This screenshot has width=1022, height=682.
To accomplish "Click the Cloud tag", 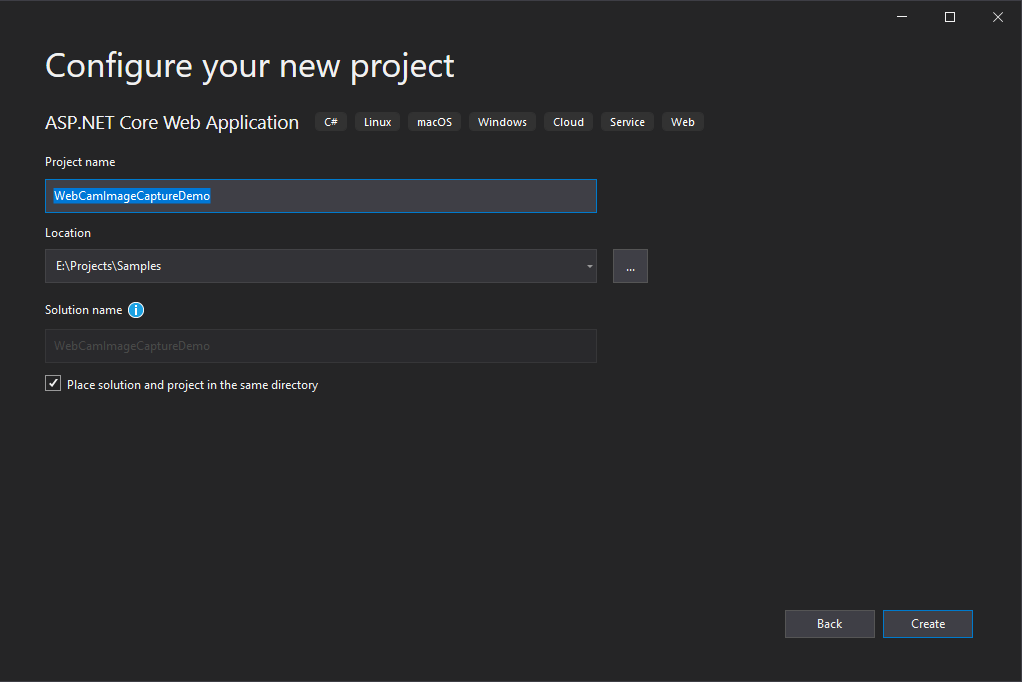I will (568, 122).
